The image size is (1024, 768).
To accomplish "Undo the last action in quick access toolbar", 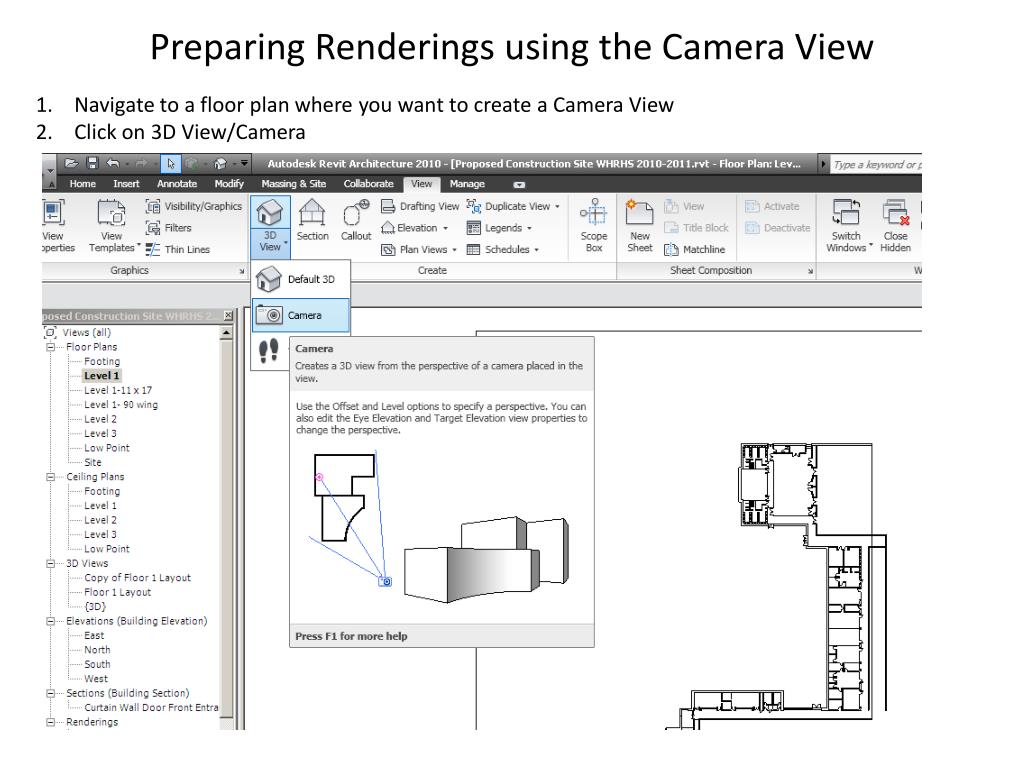I will click(x=113, y=163).
